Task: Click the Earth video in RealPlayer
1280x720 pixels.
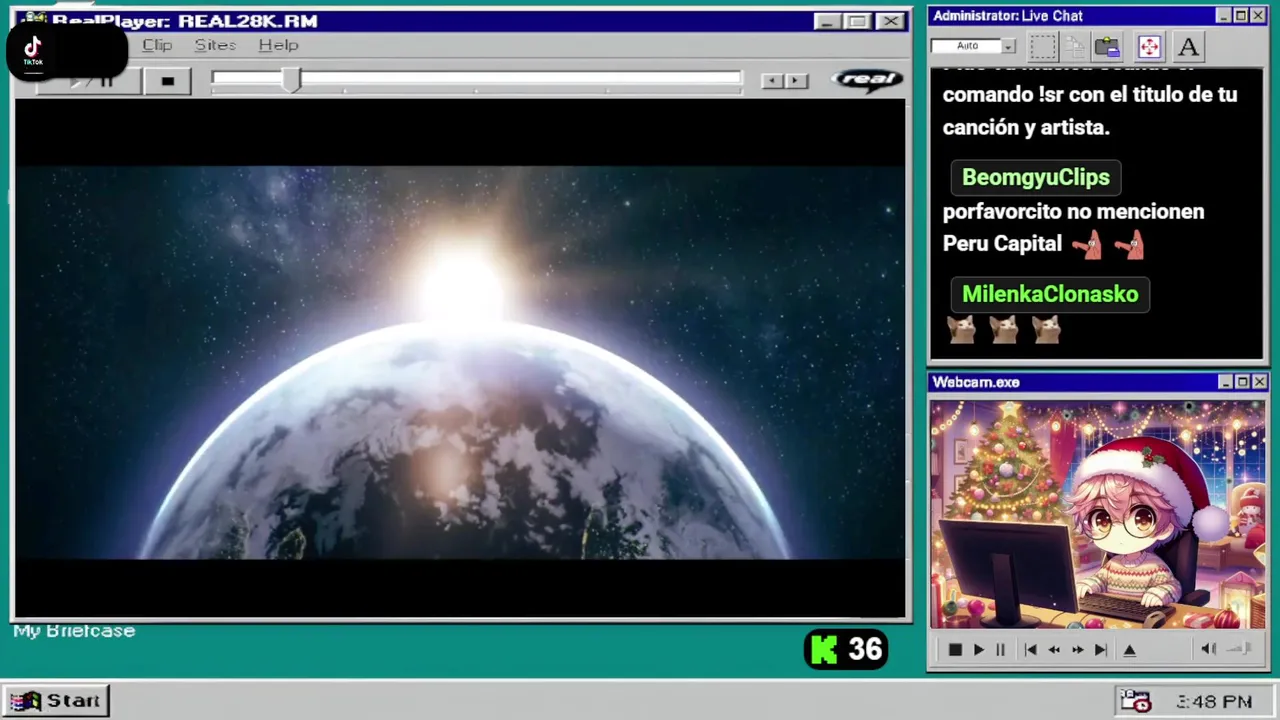Action: (x=460, y=362)
